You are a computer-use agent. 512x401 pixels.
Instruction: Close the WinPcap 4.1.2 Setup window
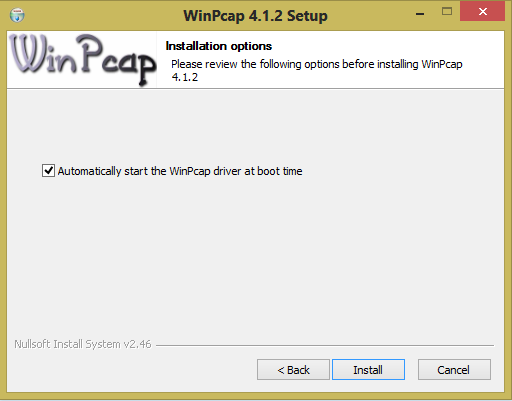(x=482, y=12)
